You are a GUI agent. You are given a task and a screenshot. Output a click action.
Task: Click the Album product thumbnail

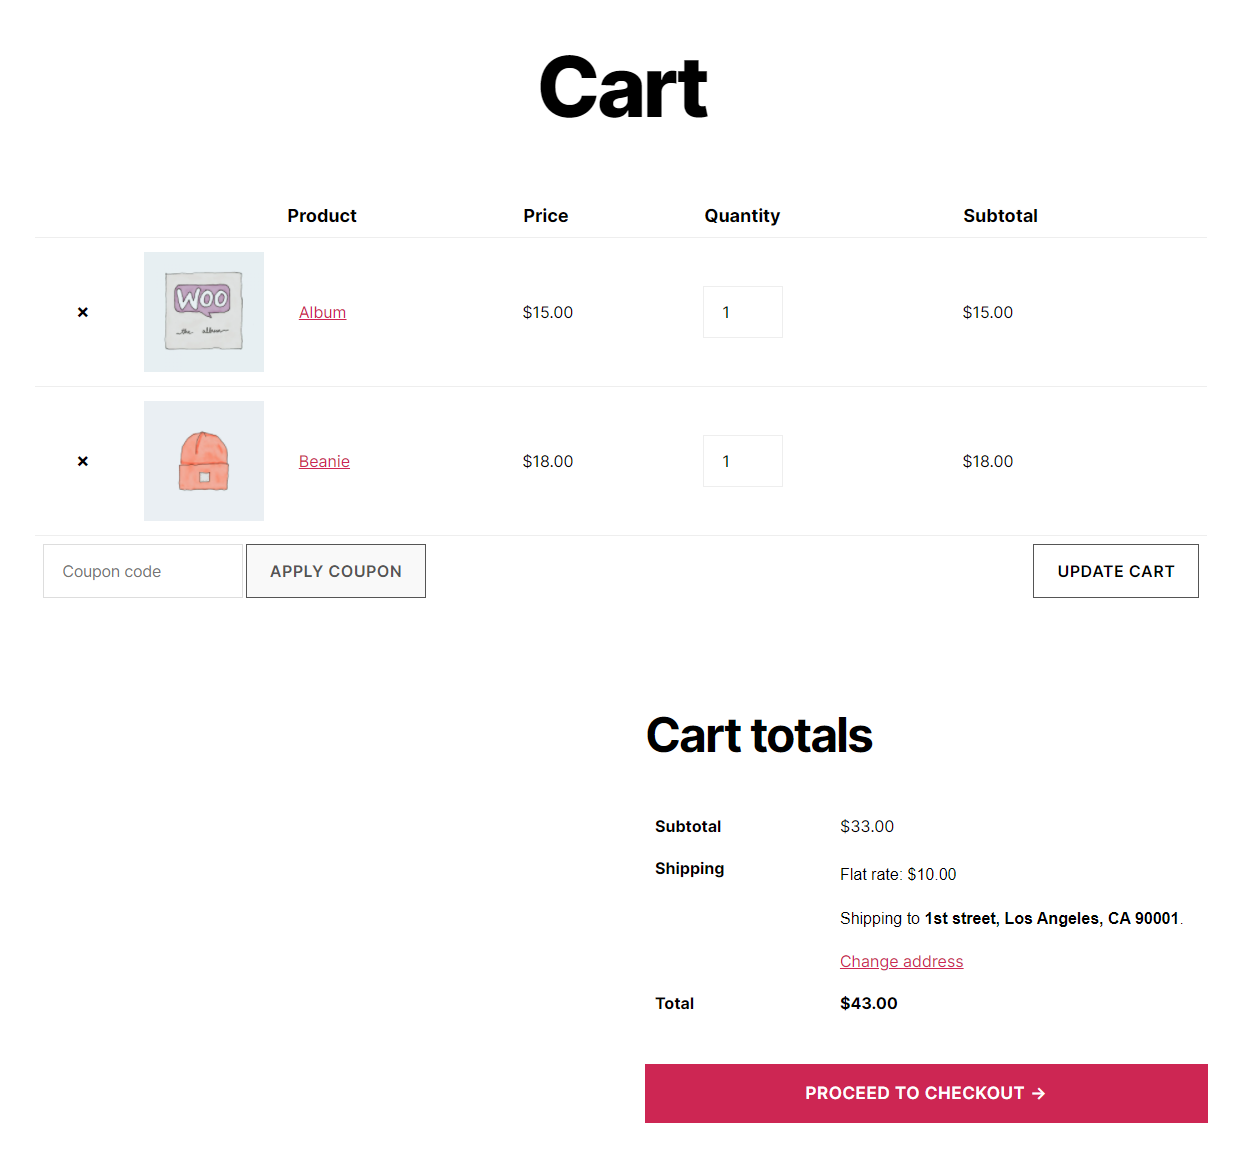(203, 312)
